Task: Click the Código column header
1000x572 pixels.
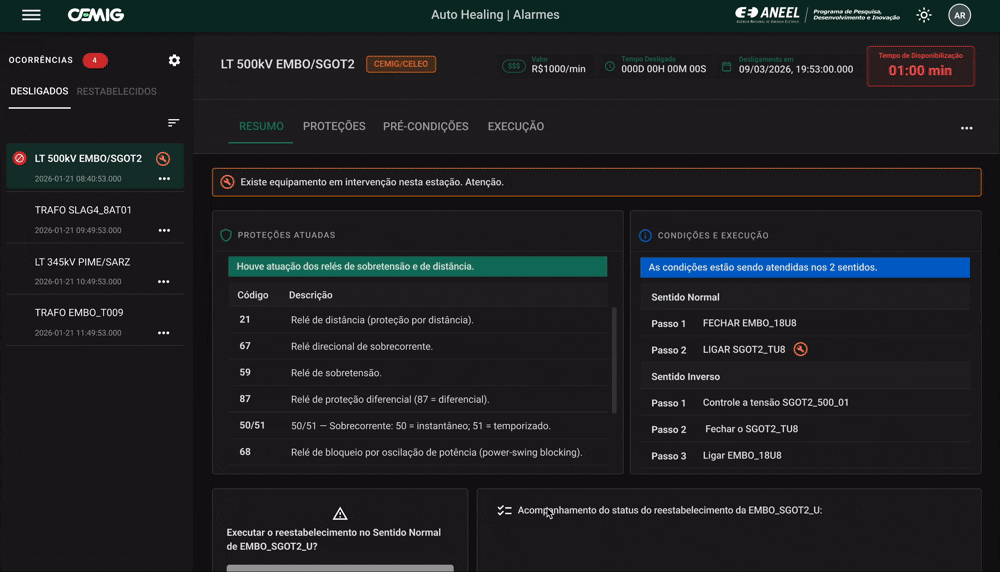Action: pos(253,295)
